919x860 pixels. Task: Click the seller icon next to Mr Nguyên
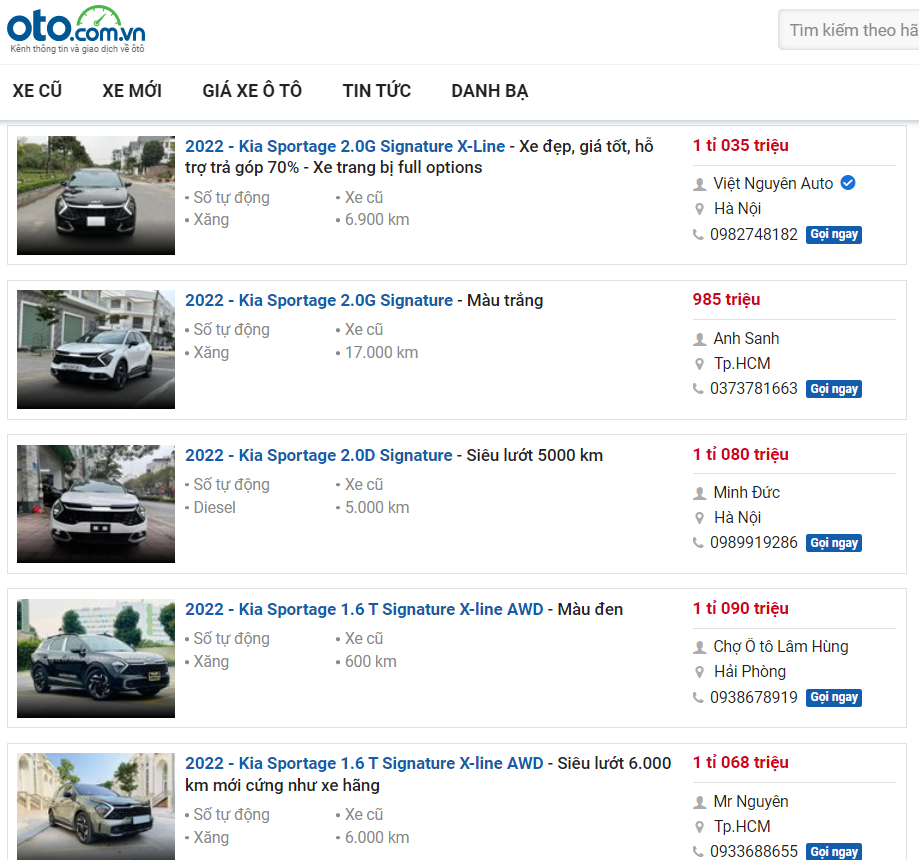[699, 801]
